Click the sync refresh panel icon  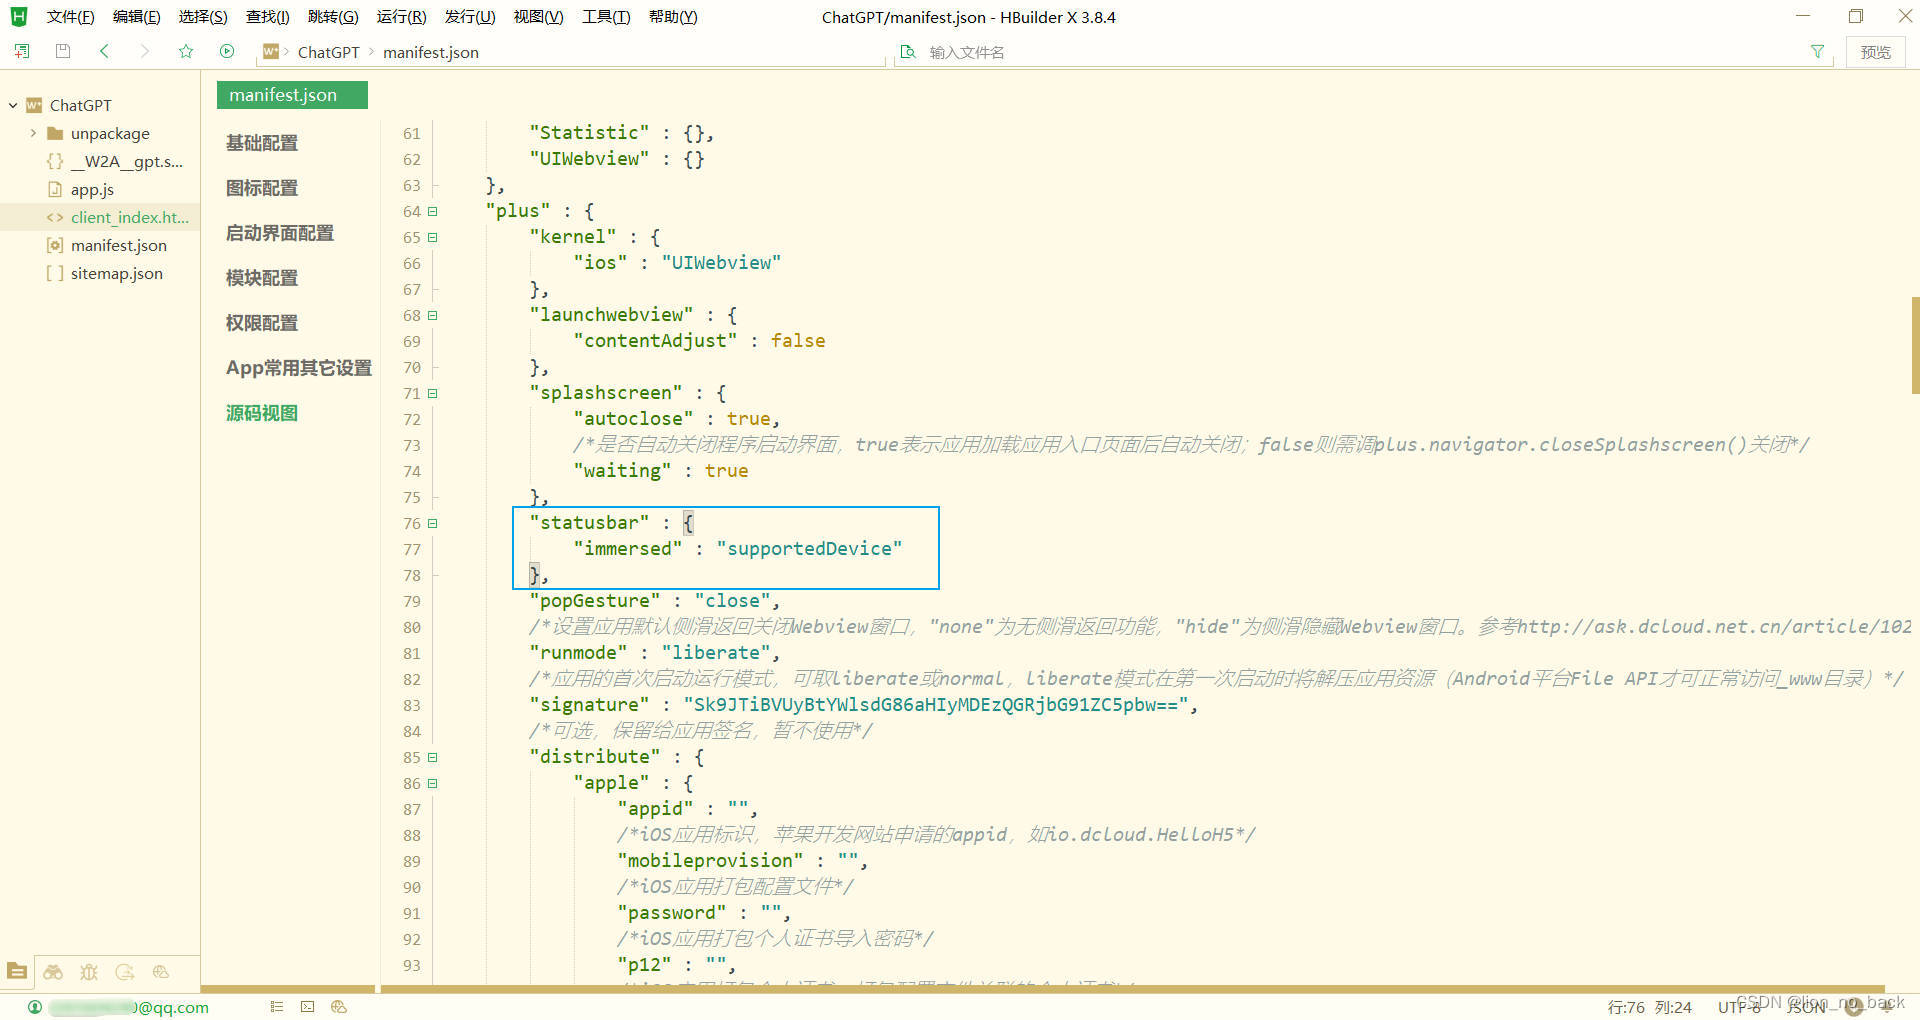tap(125, 972)
